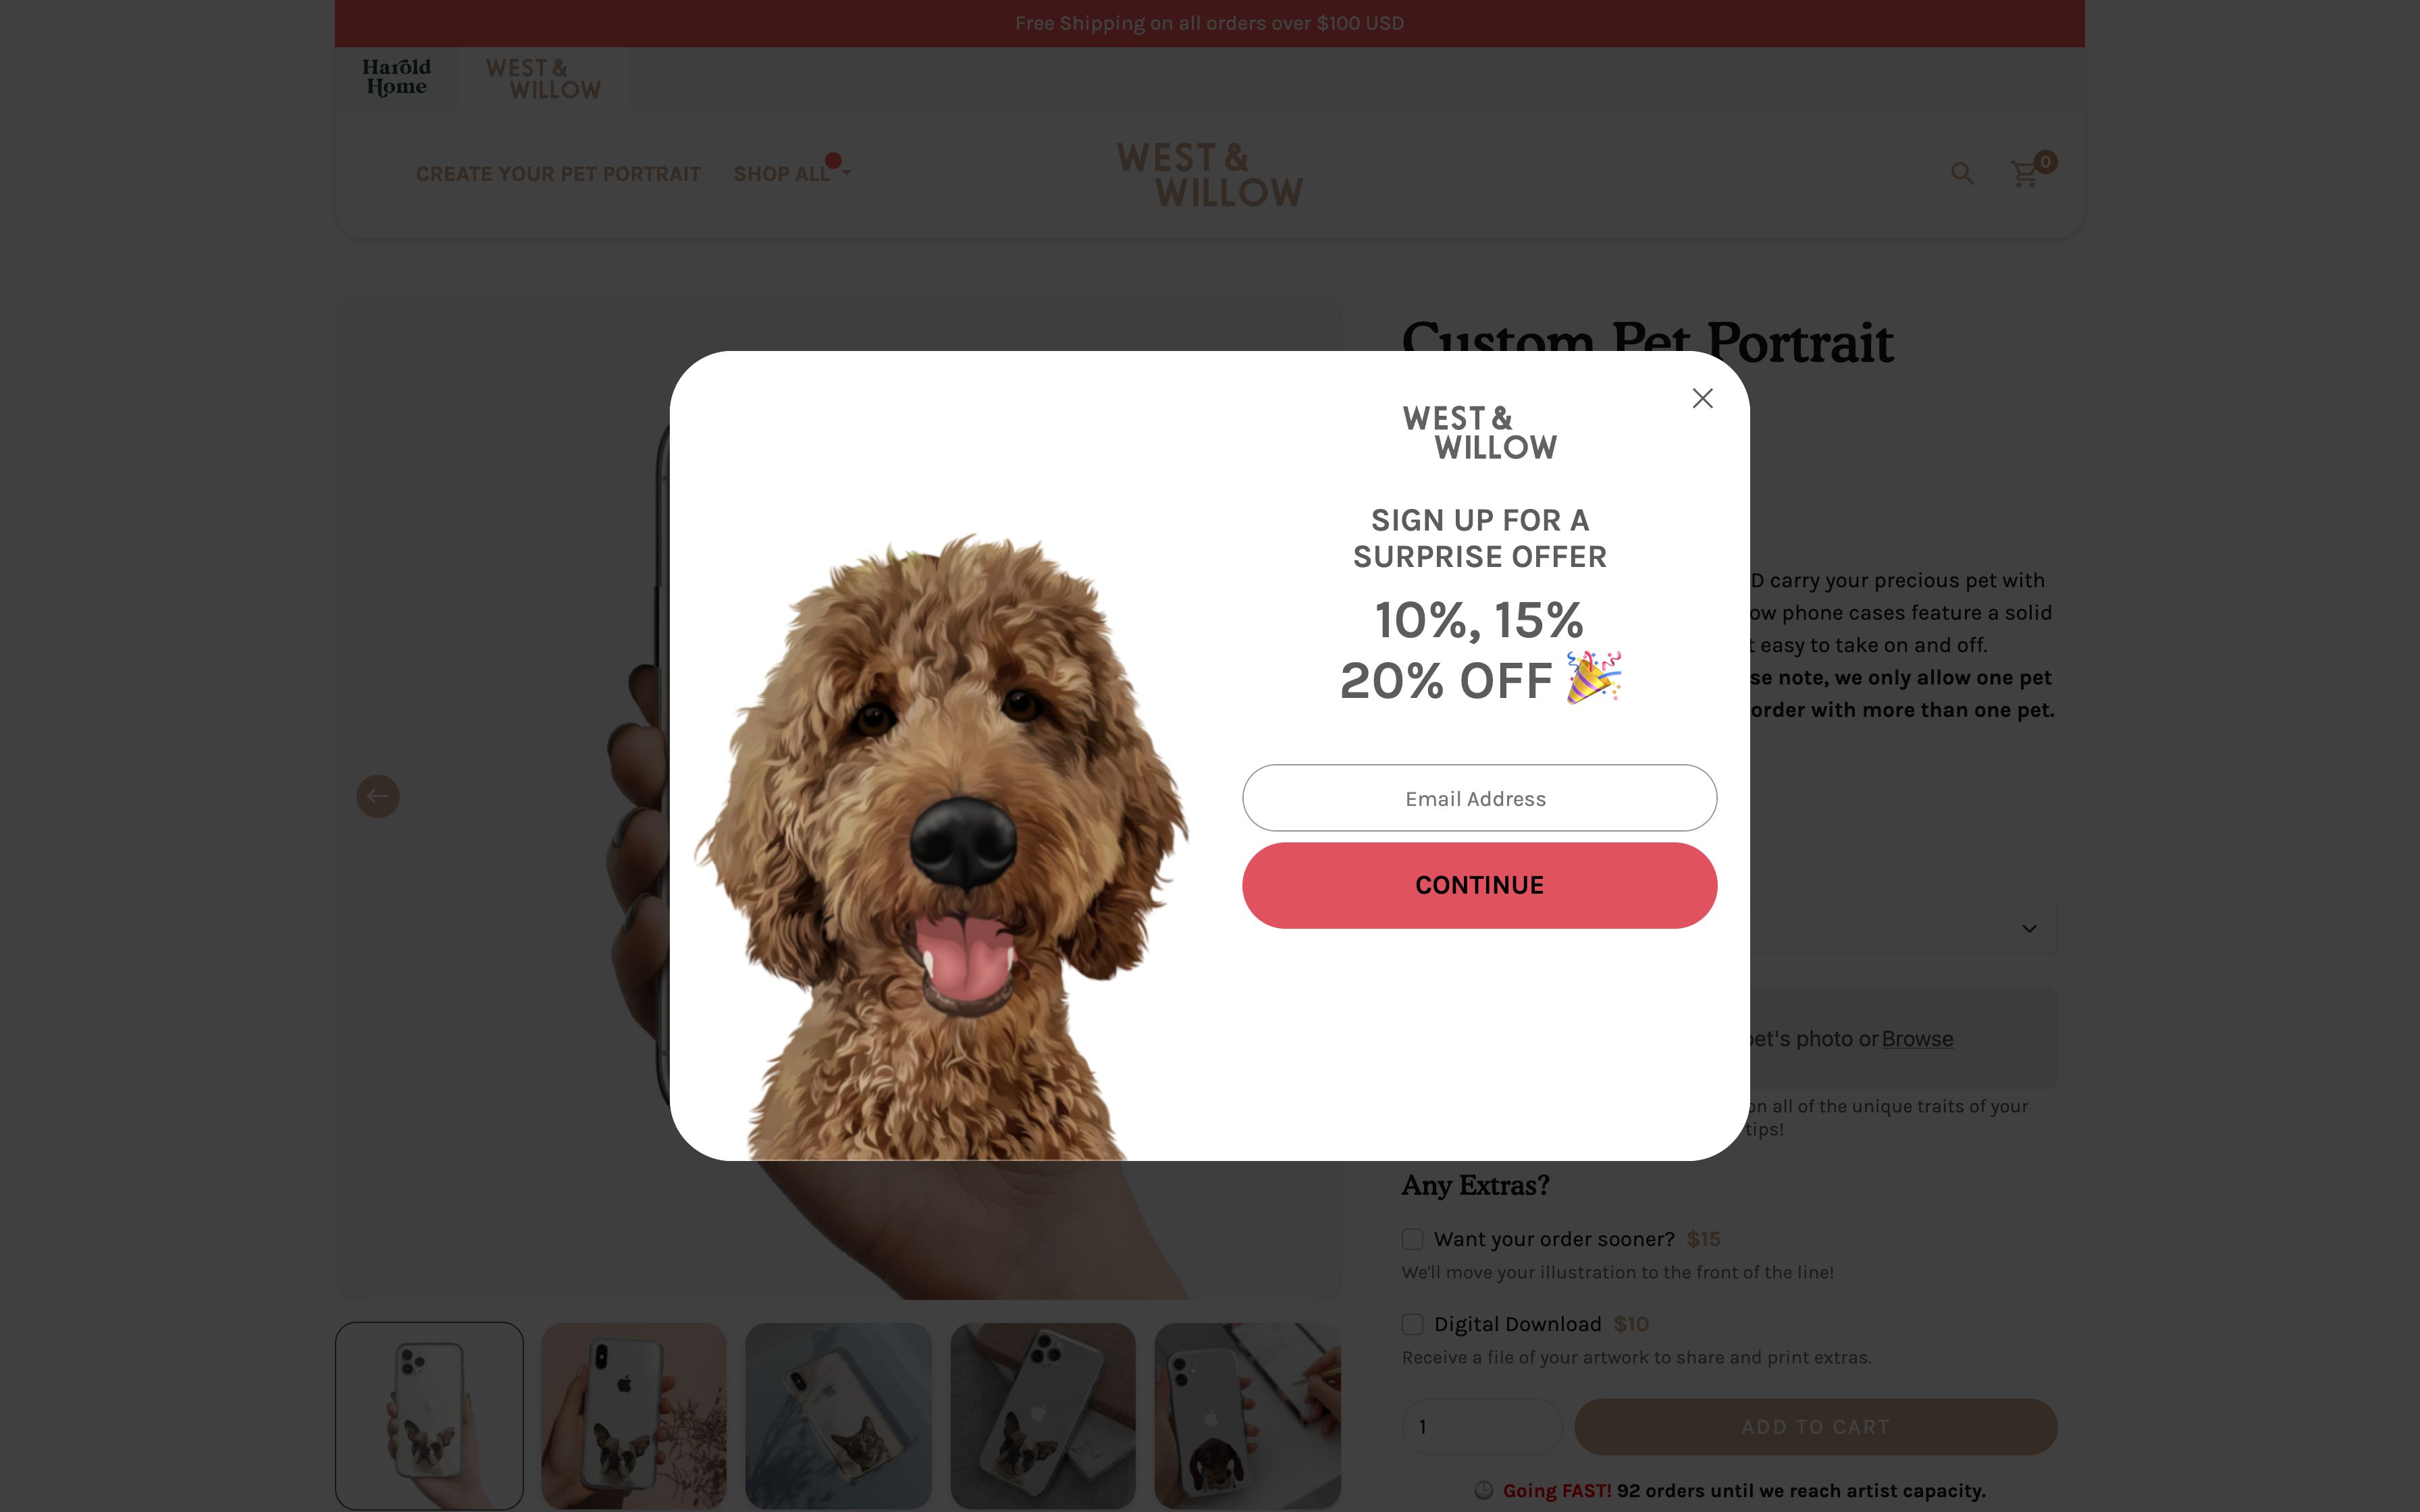Click the party popper emoji
This screenshot has height=1512, width=2420.
click(1593, 678)
